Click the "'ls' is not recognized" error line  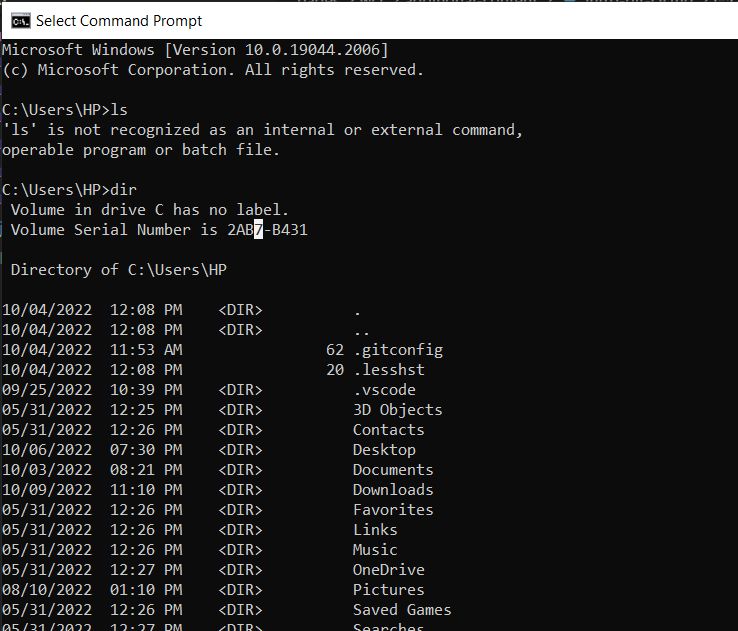coord(263,130)
